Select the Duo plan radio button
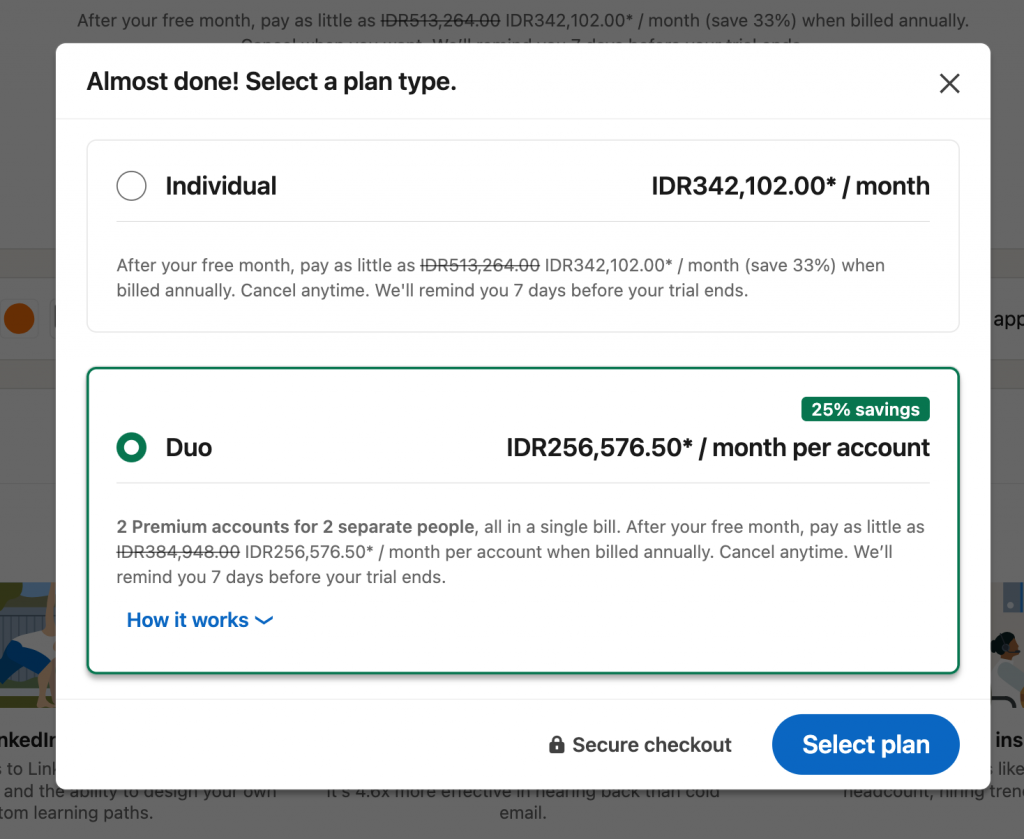 click(x=132, y=447)
